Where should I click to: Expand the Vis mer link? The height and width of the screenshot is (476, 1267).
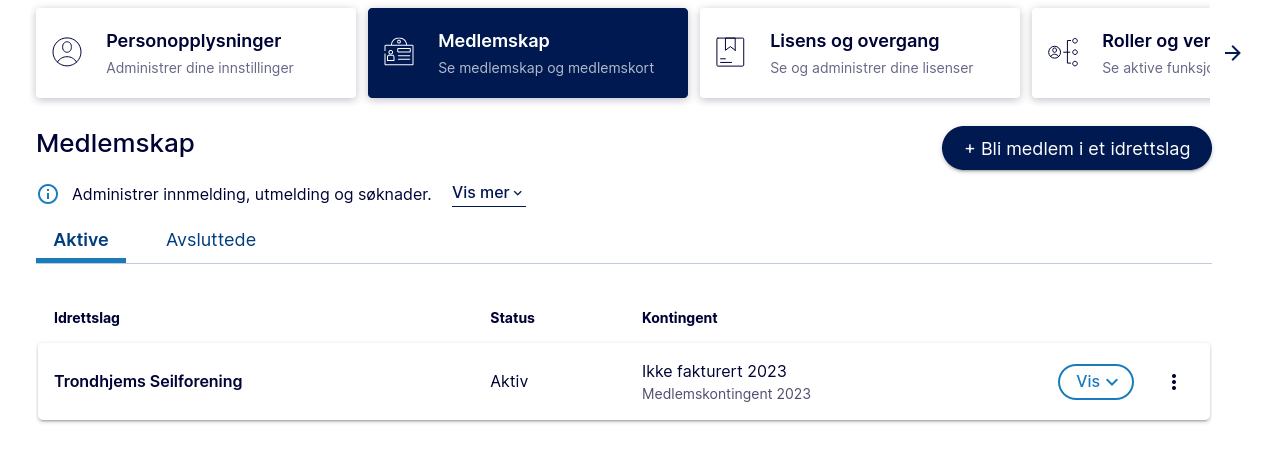tap(488, 193)
